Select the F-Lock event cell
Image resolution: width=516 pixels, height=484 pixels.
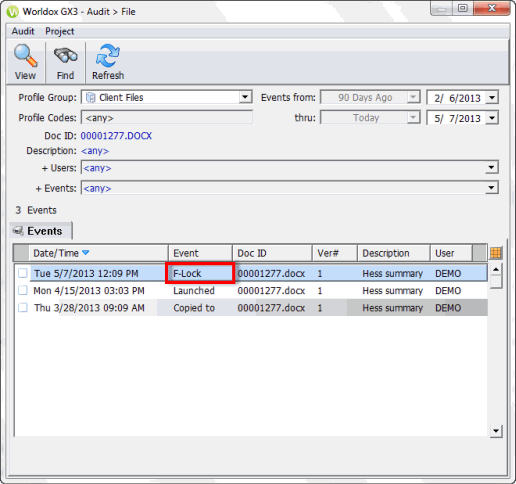pos(200,273)
